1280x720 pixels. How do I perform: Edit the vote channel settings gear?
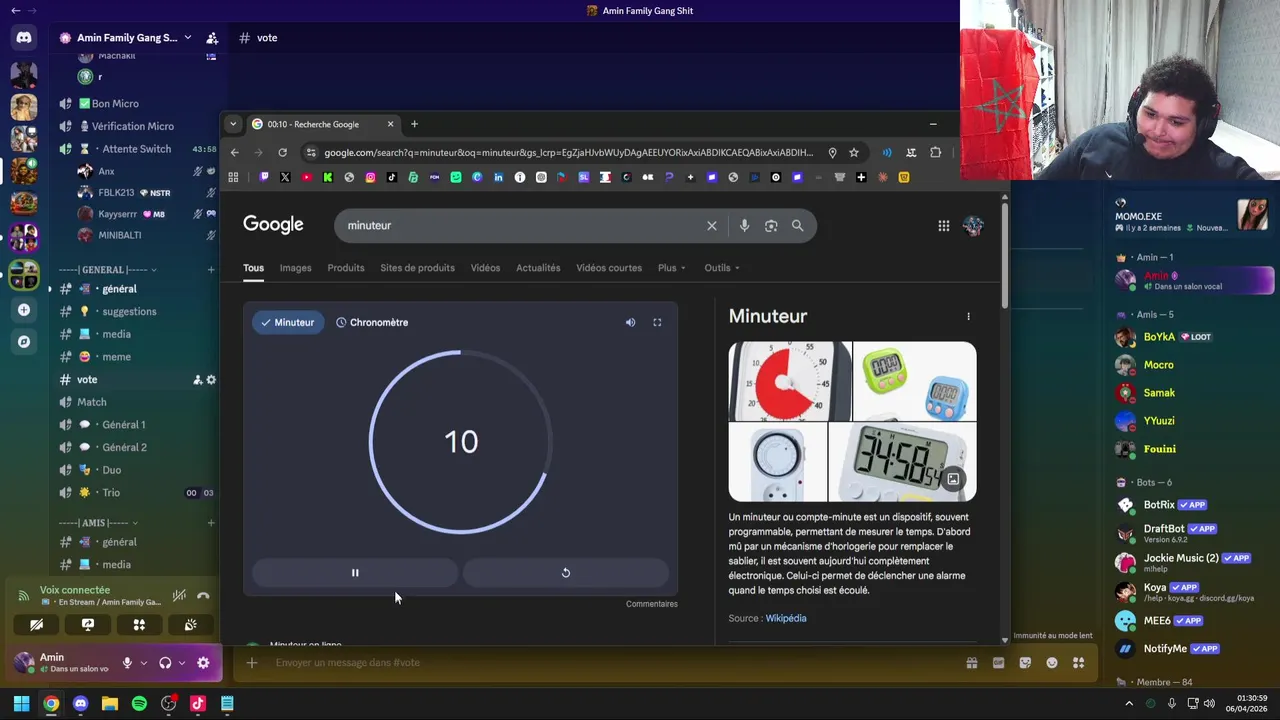(211, 380)
